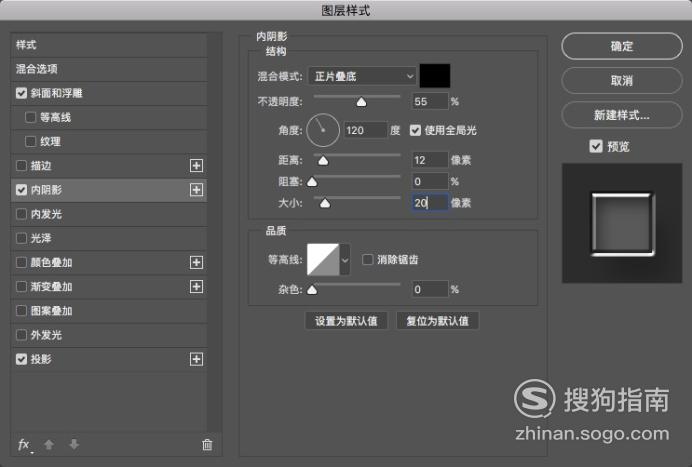The width and height of the screenshot is (692, 467).
Task: Toggle the 使用全局光 checkbox
Action: tap(415, 130)
